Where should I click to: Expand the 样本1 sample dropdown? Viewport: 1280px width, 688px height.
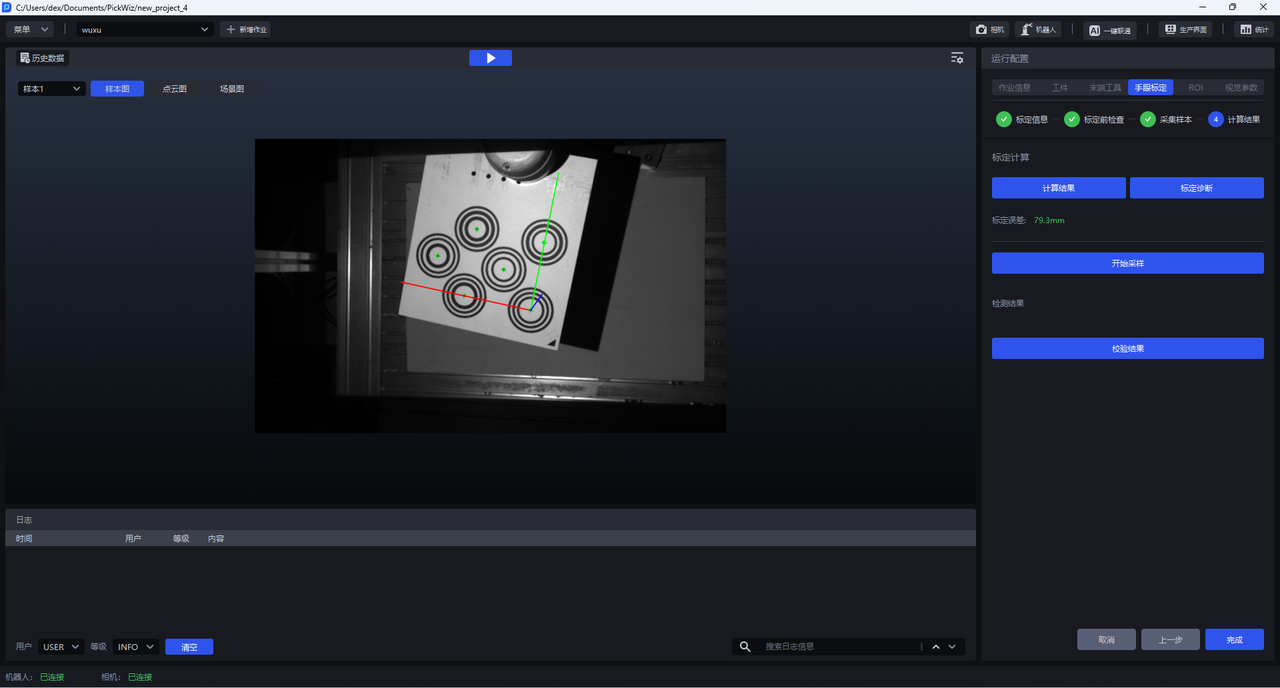pos(52,89)
